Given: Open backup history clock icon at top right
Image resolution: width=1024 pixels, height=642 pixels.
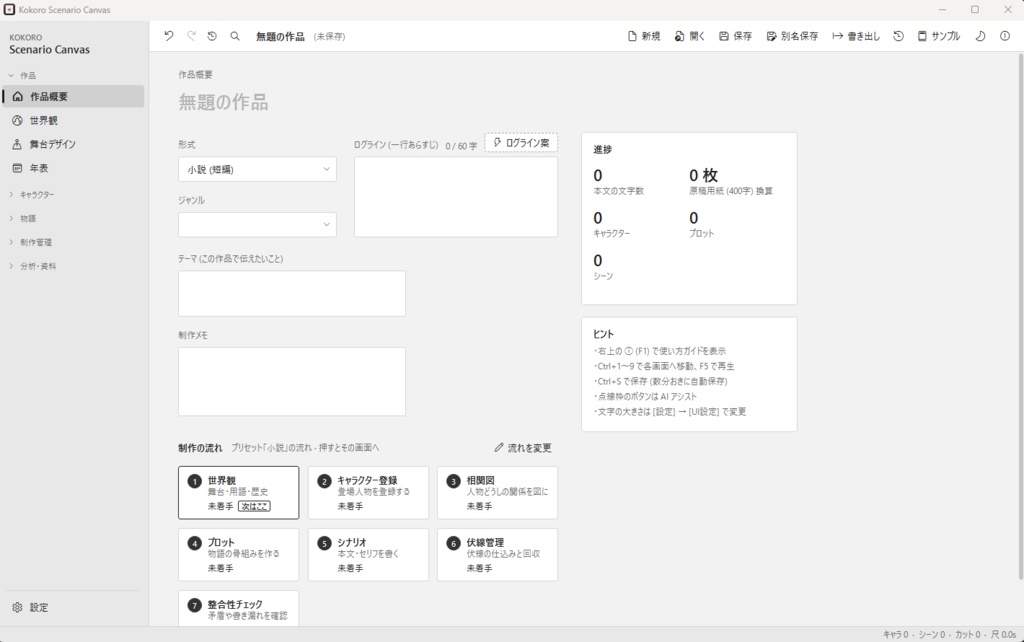Looking at the screenshot, I should pos(899,37).
